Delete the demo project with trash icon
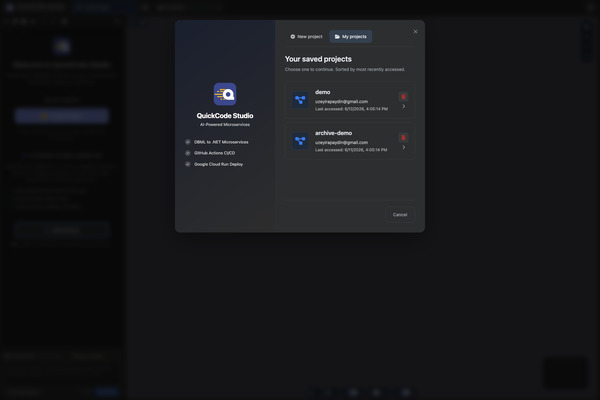Viewport: 600px width, 400px height. pyautogui.click(x=403, y=97)
